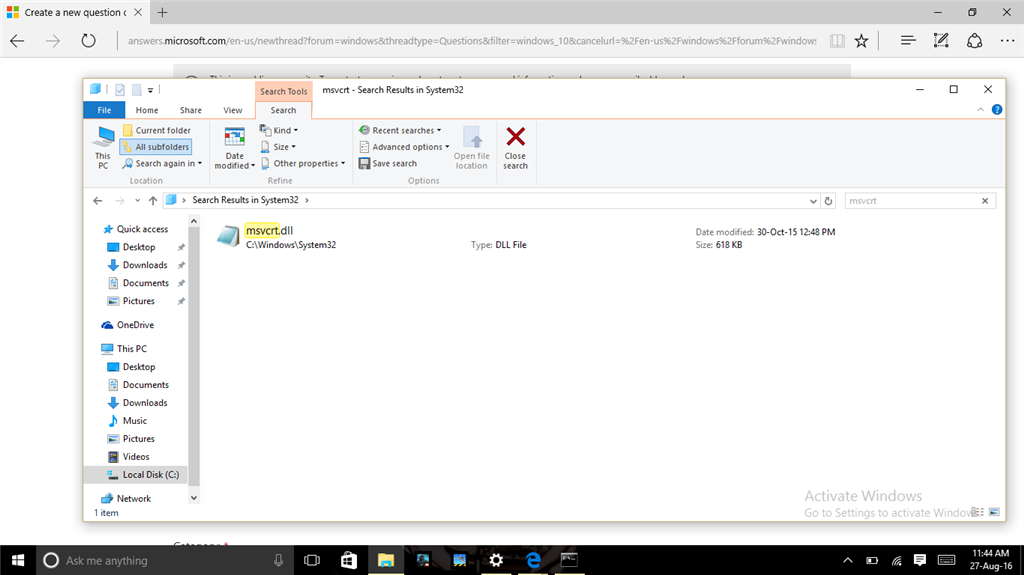This screenshot has height=575, width=1024.
Task: Open pinned Pictures under Quick access
Action: [138, 301]
